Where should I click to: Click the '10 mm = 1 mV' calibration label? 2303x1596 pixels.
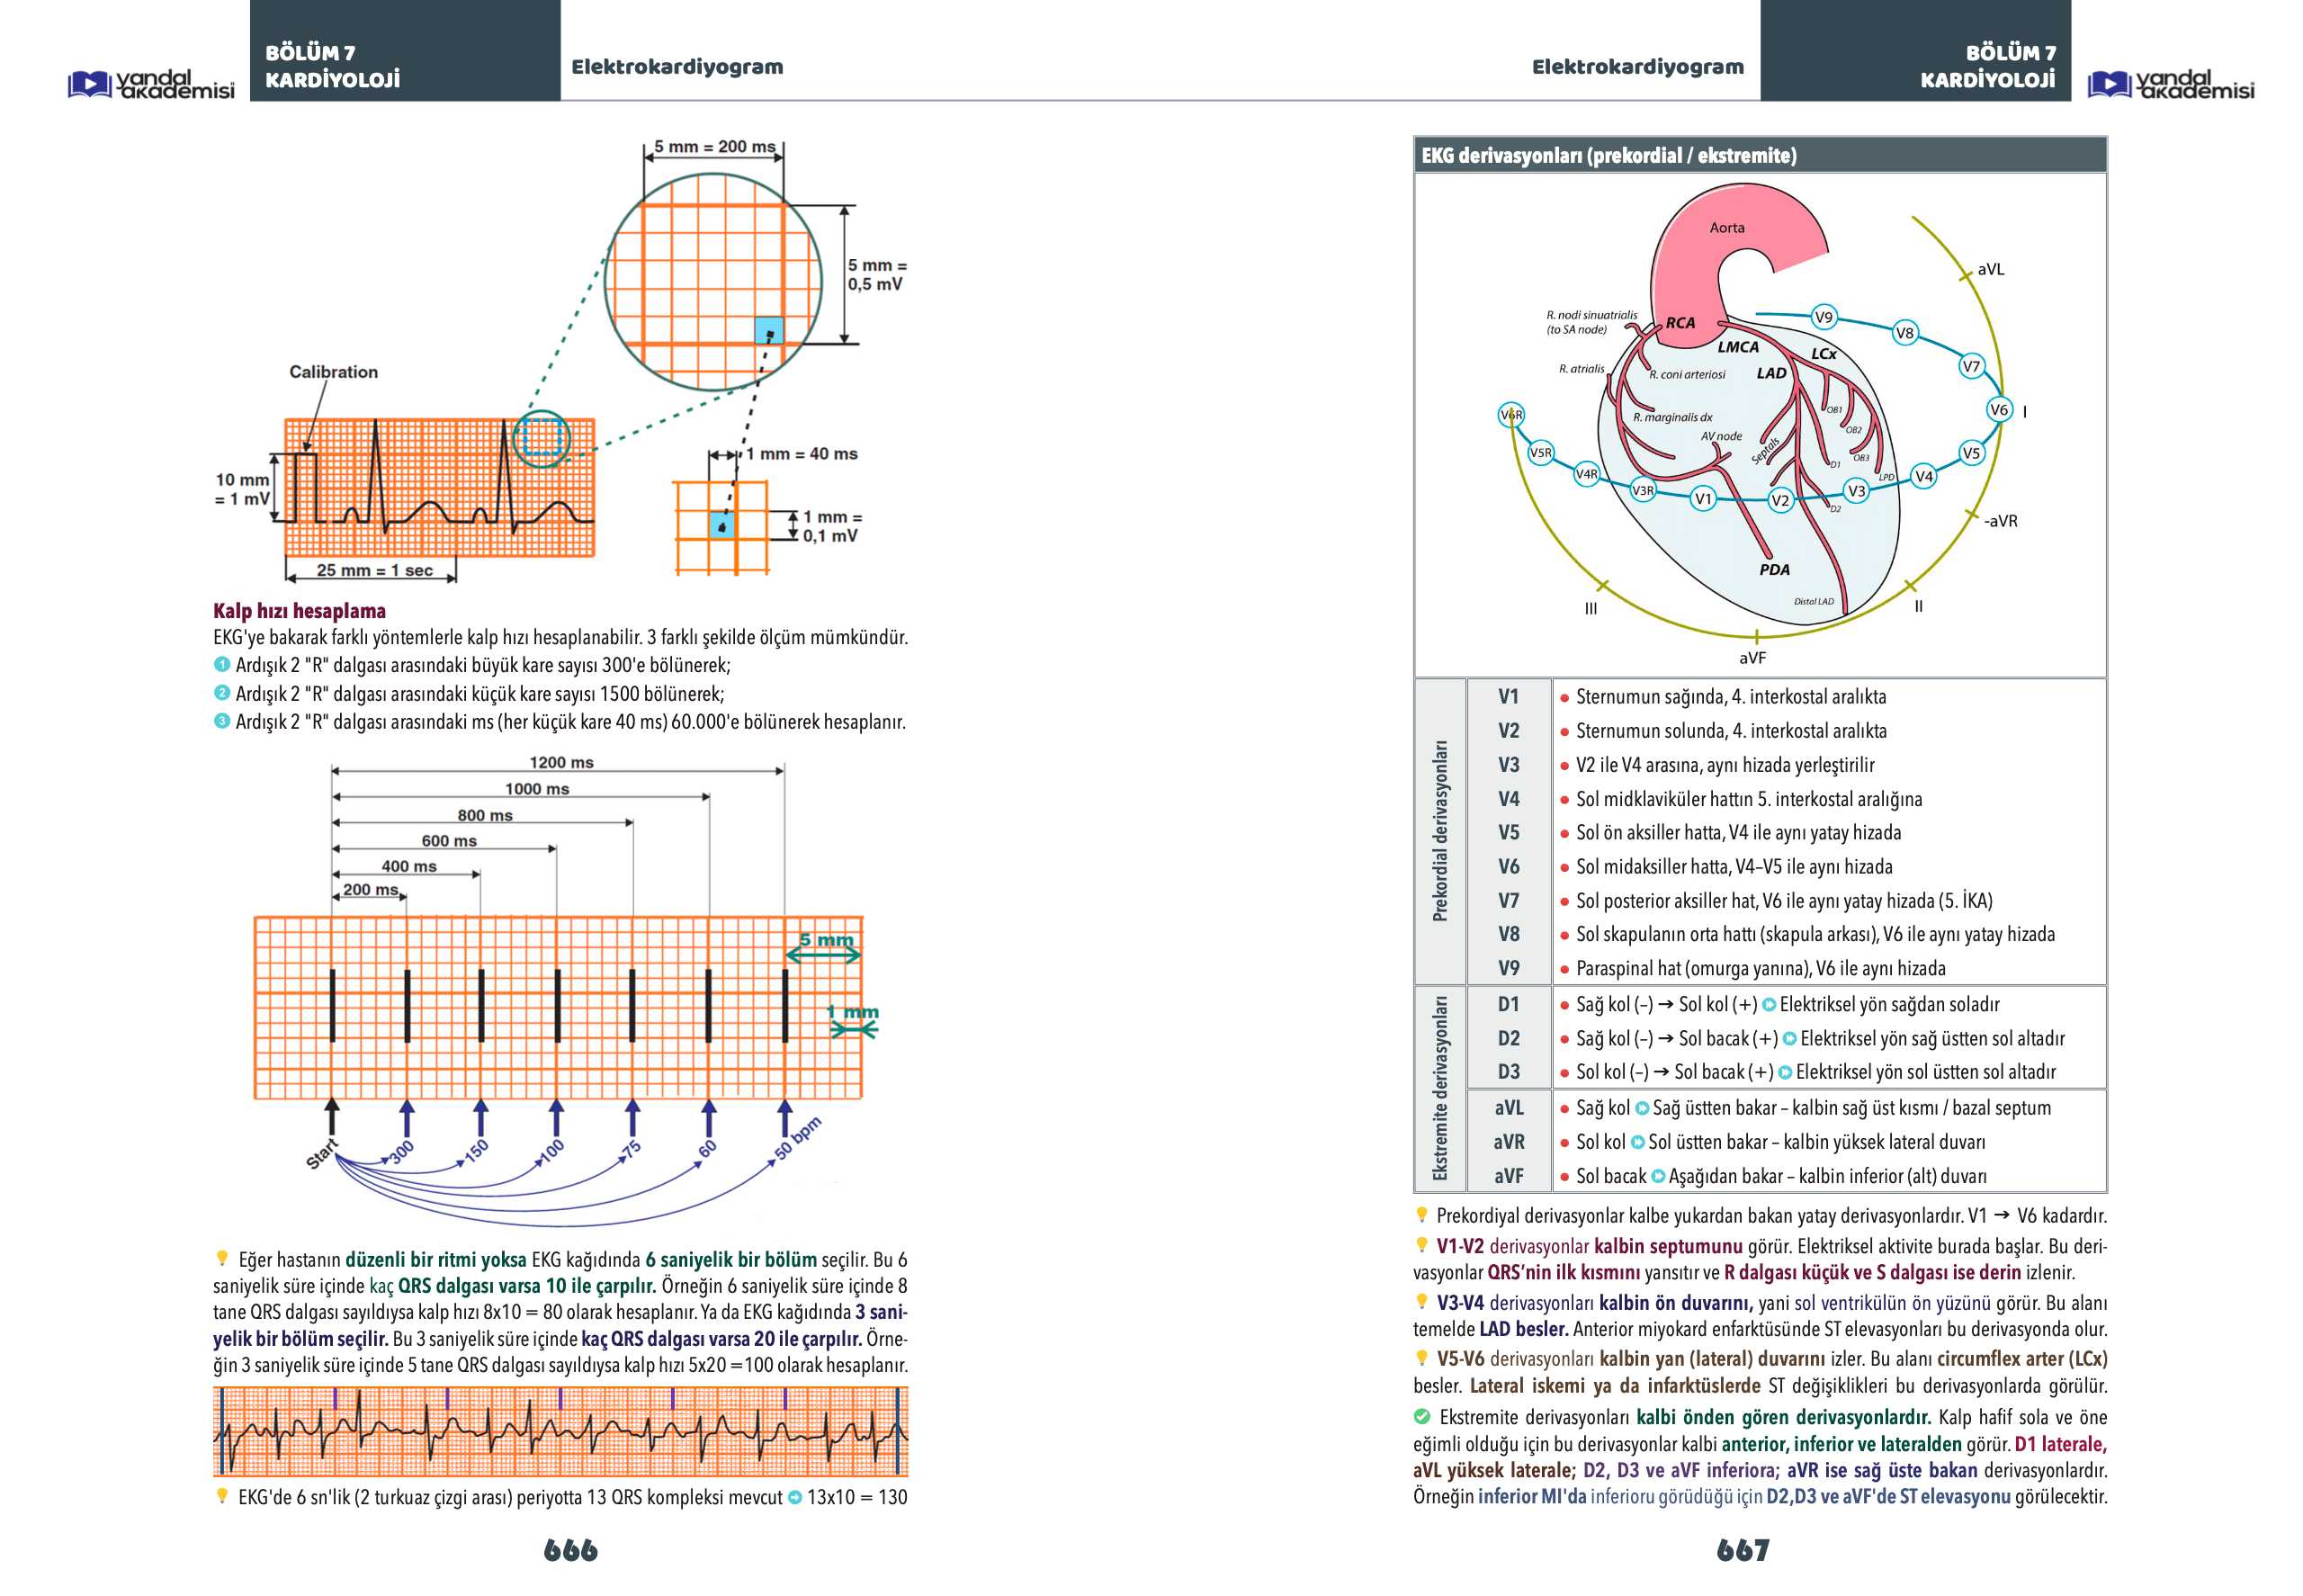pos(242,489)
